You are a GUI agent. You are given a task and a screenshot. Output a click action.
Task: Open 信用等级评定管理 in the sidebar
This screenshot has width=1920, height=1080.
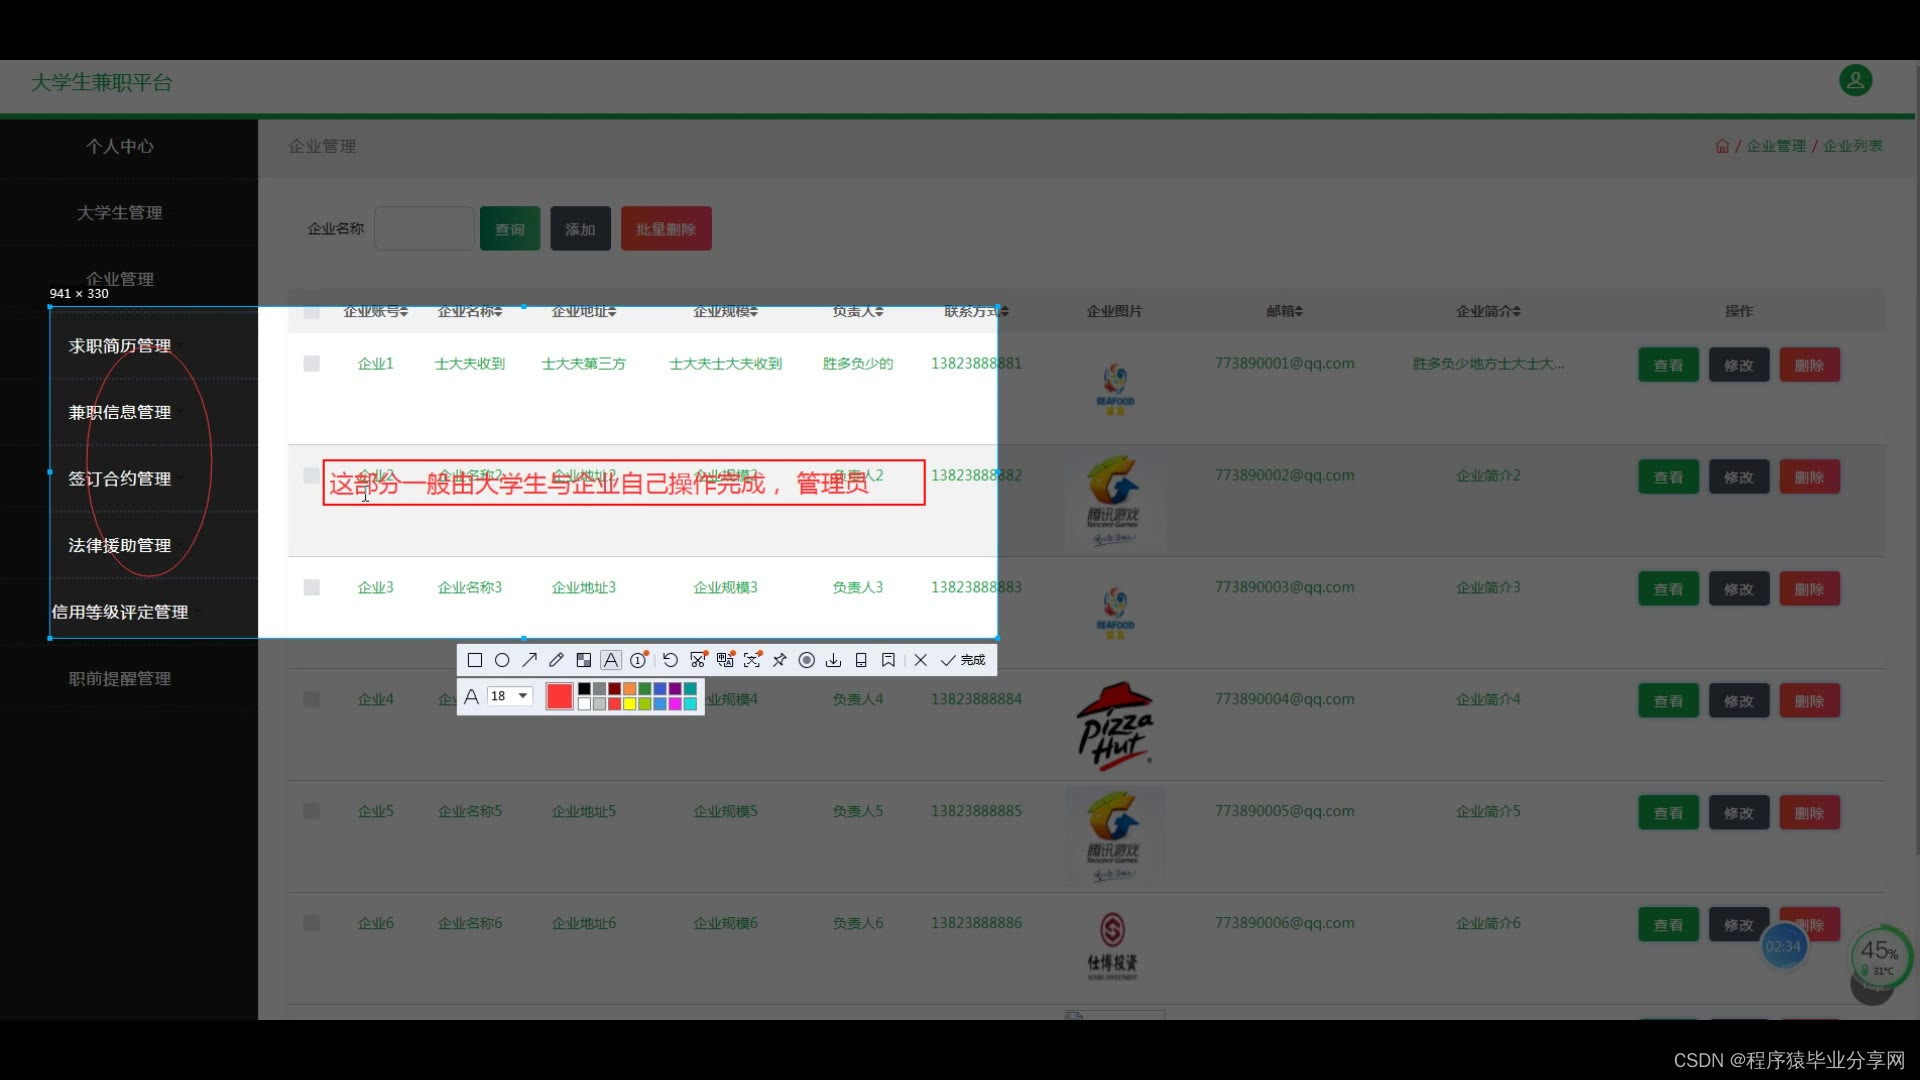tap(120, 612)
